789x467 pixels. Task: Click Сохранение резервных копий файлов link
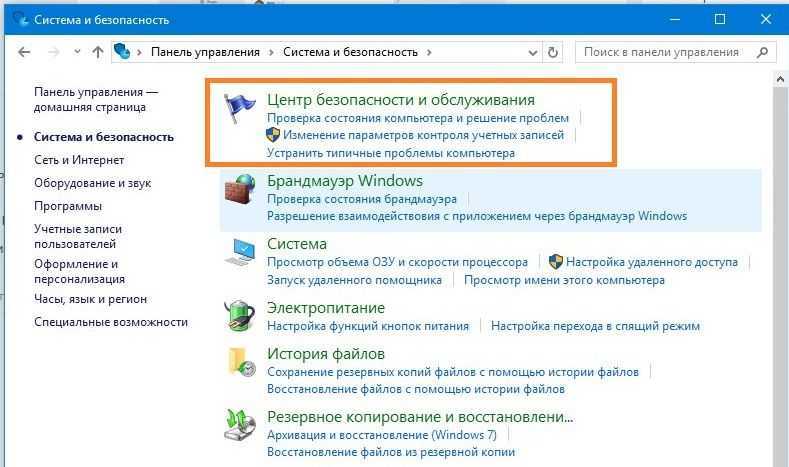tap(452, 372)
